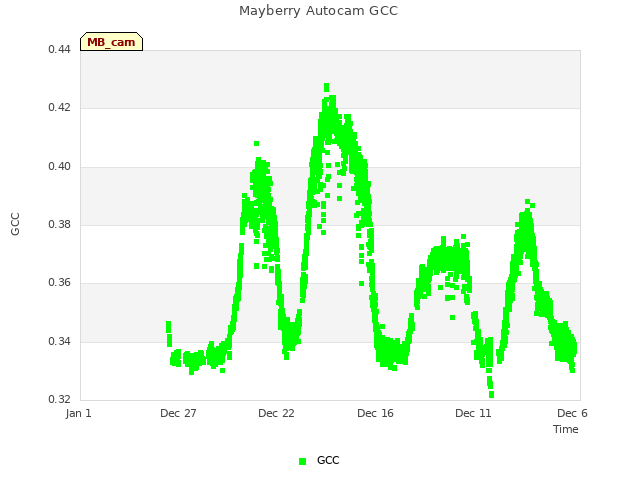Click the 0.32 y-axis value
640x480 pixels.
(59, 399)
